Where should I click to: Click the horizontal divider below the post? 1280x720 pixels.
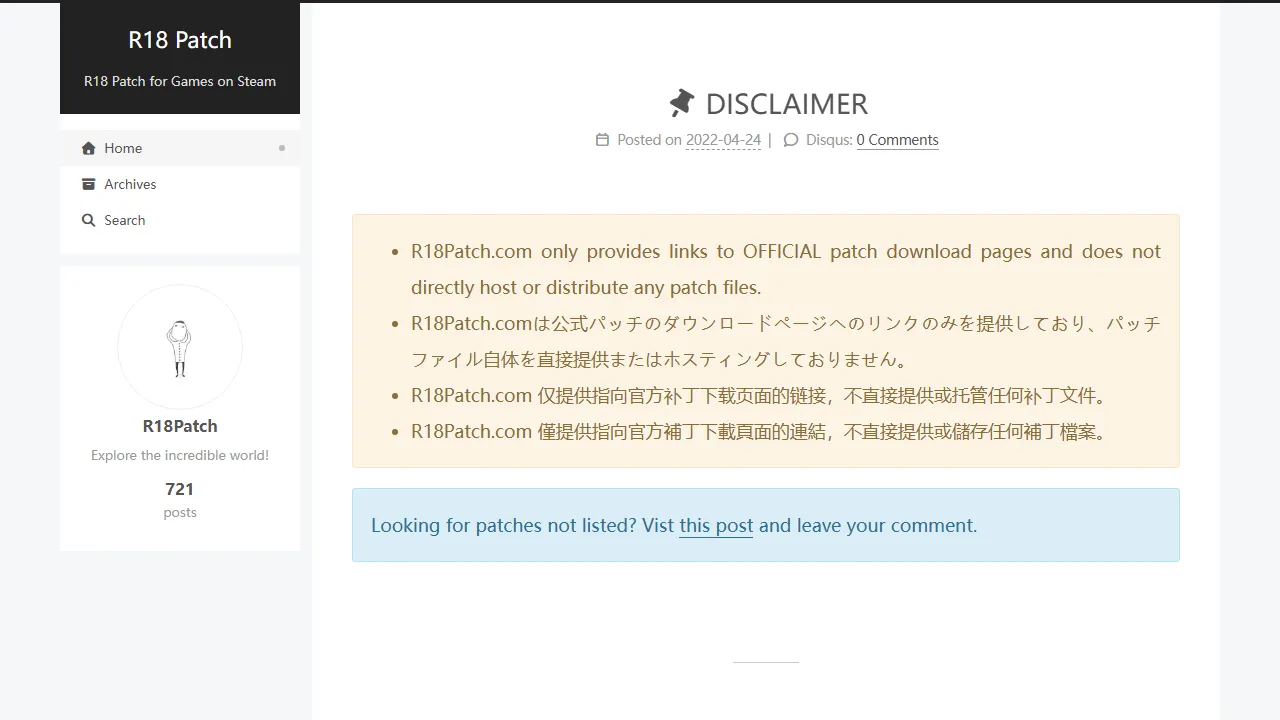(x=766, y=662)
